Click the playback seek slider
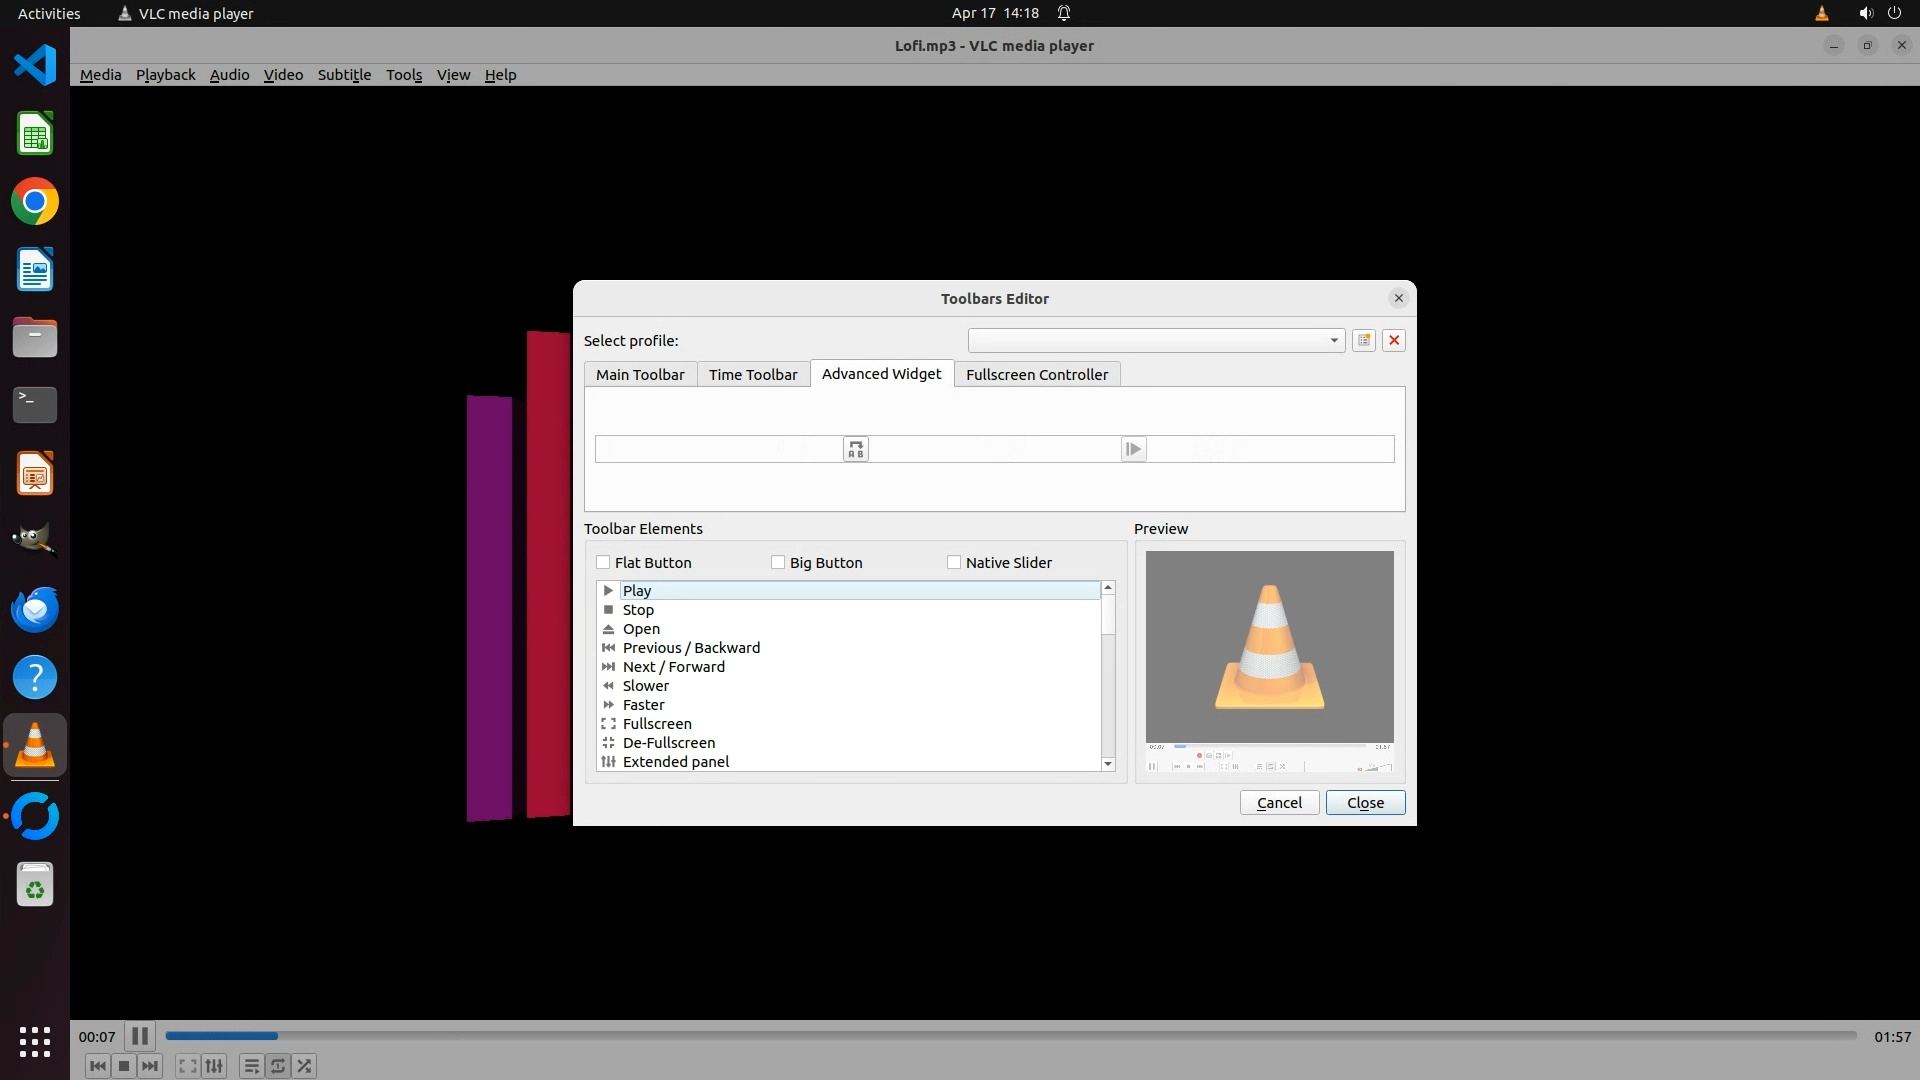 pyautogui.click(x=1010, y=1036)
